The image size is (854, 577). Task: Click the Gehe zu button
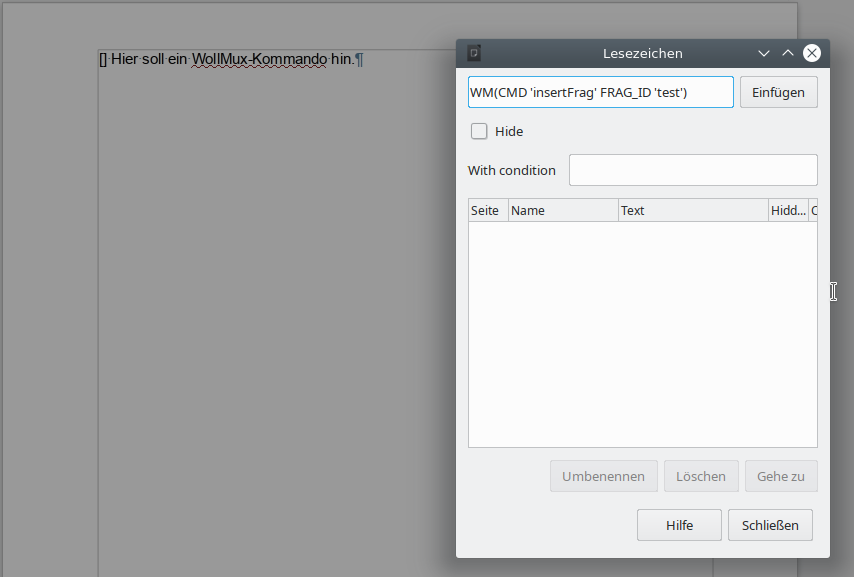[x=781, y=475]
